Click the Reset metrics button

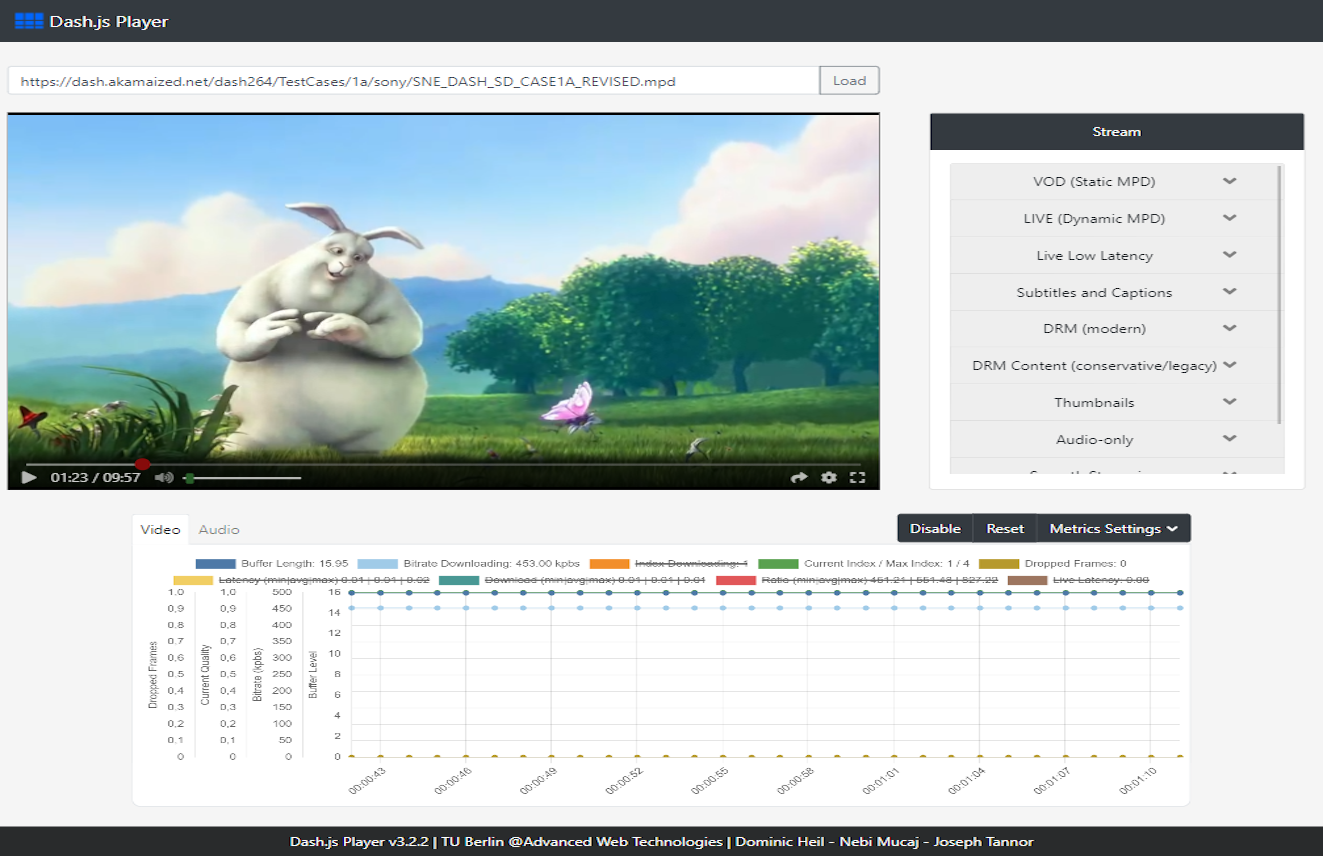pyautogui.click(x=1005, y=528)
